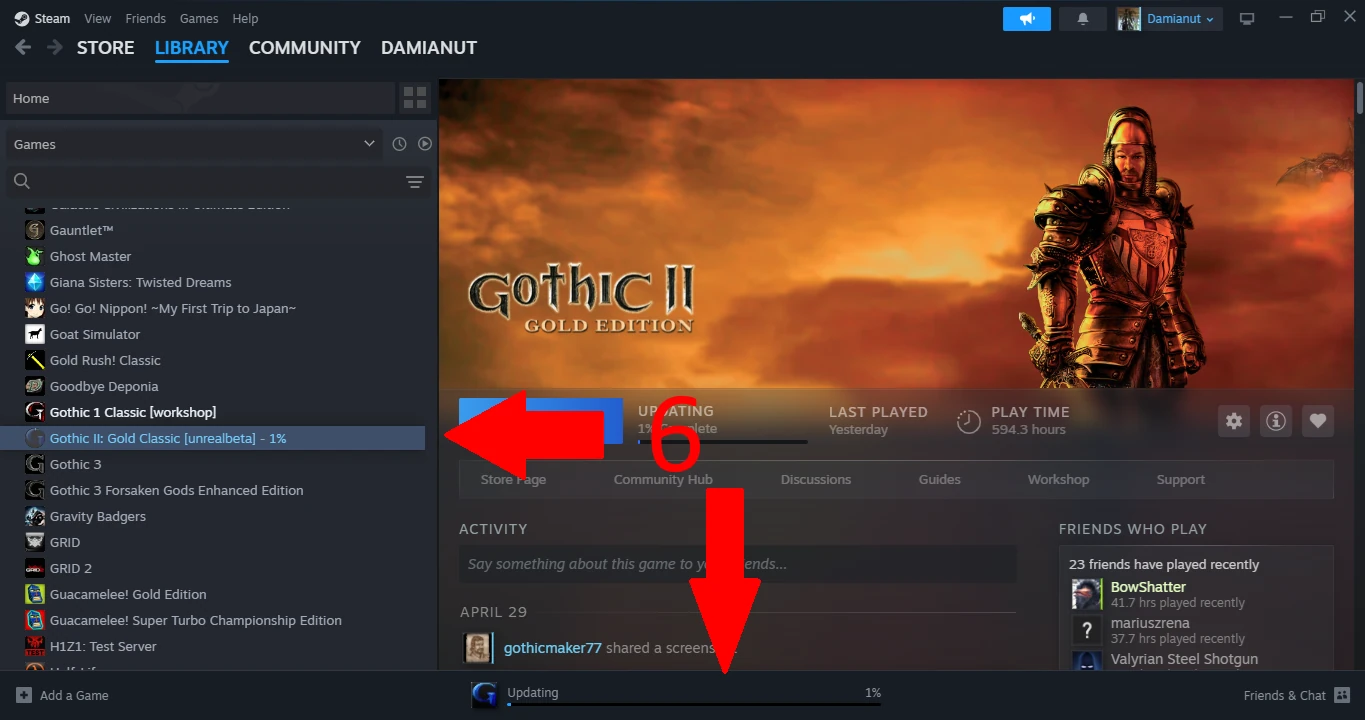Click the activity text field
This screenshot has height=720, width=1365.
[x=737, y=564]
